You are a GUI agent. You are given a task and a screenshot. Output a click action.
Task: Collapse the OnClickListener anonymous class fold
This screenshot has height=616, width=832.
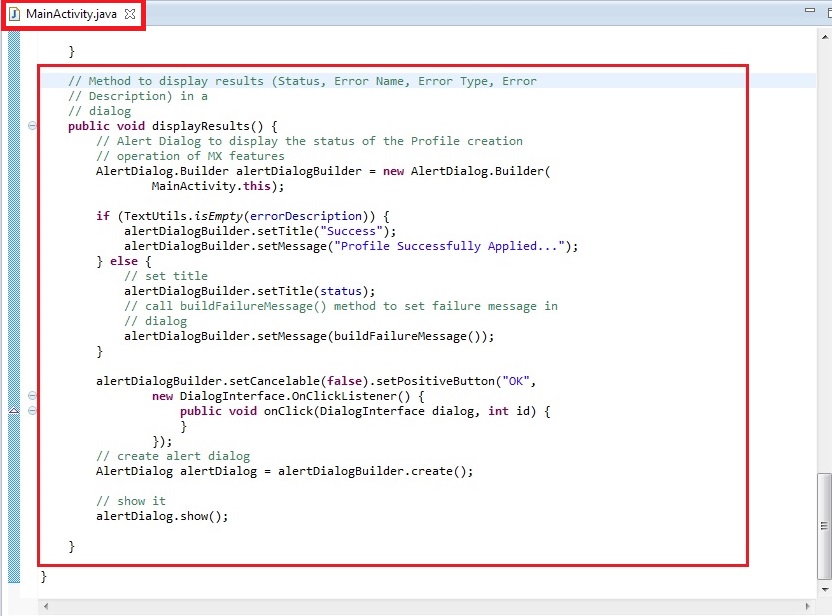(33, 396)
